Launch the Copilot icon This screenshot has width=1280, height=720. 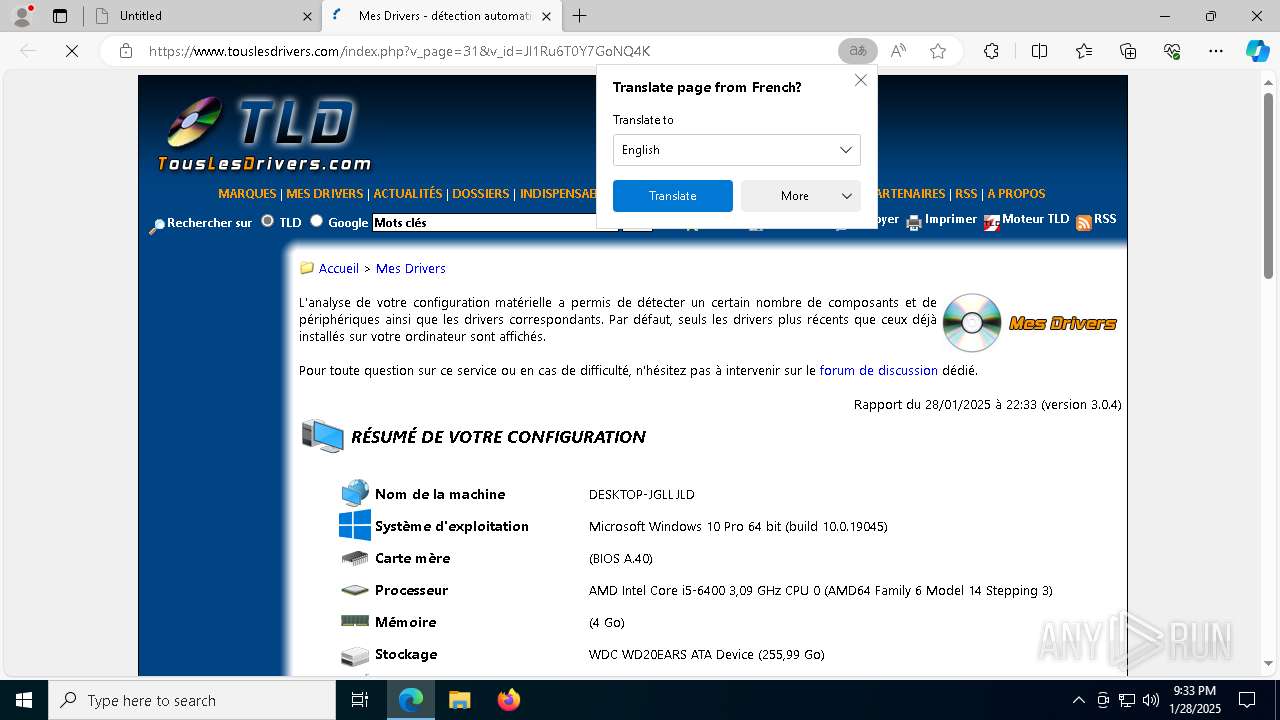(x=1257, y=51)
